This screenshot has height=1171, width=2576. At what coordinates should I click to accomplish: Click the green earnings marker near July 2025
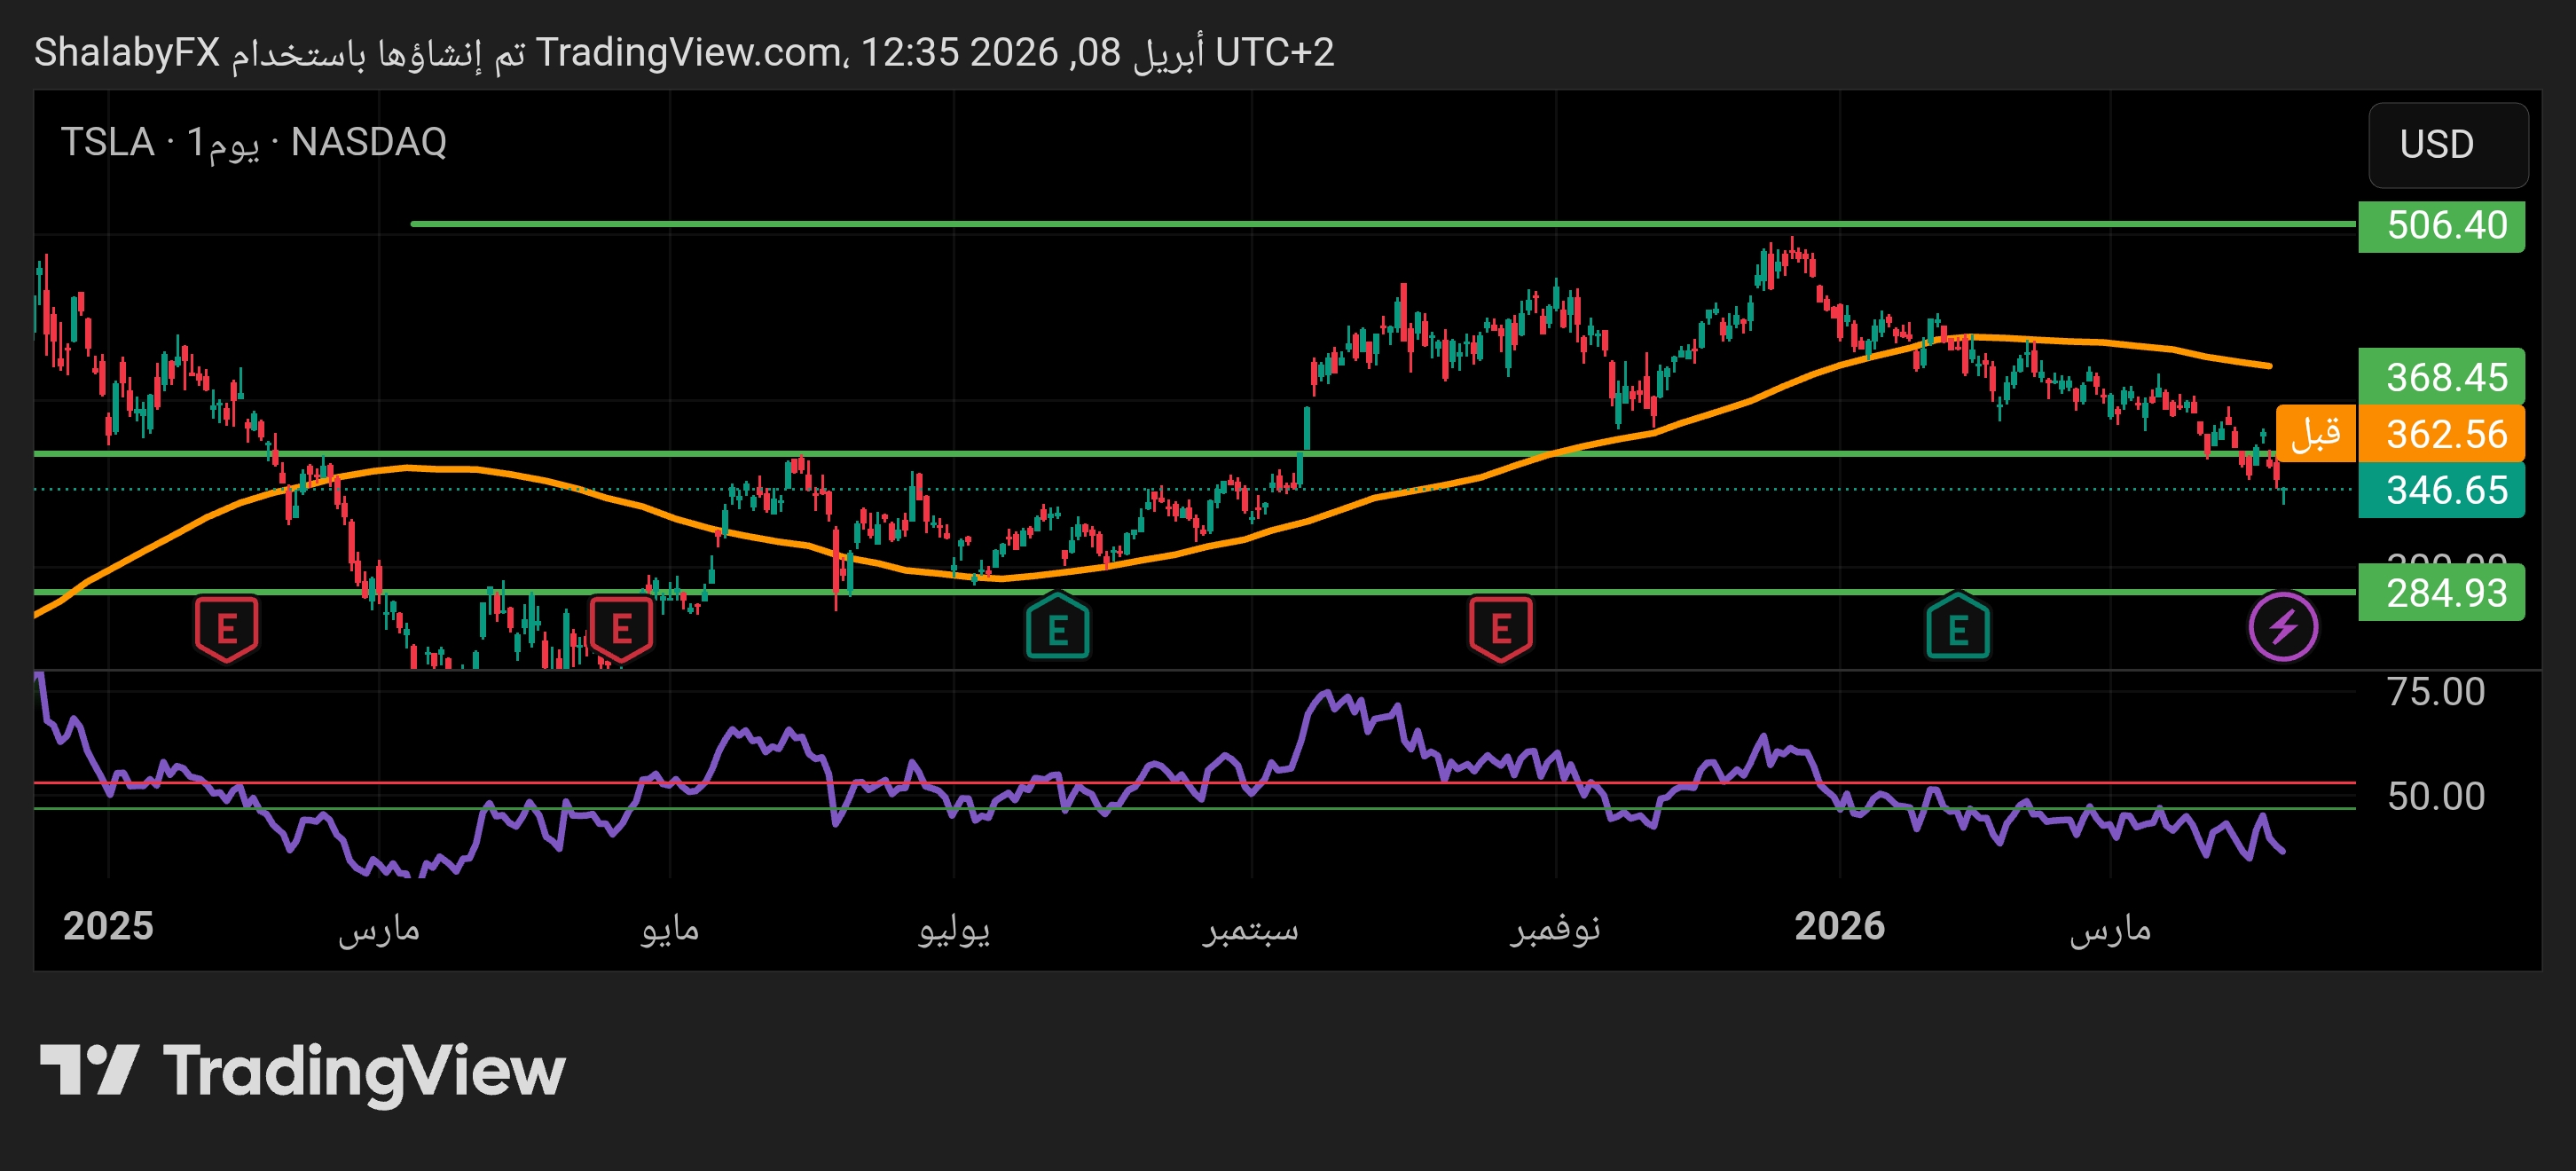pos(1057,628)
